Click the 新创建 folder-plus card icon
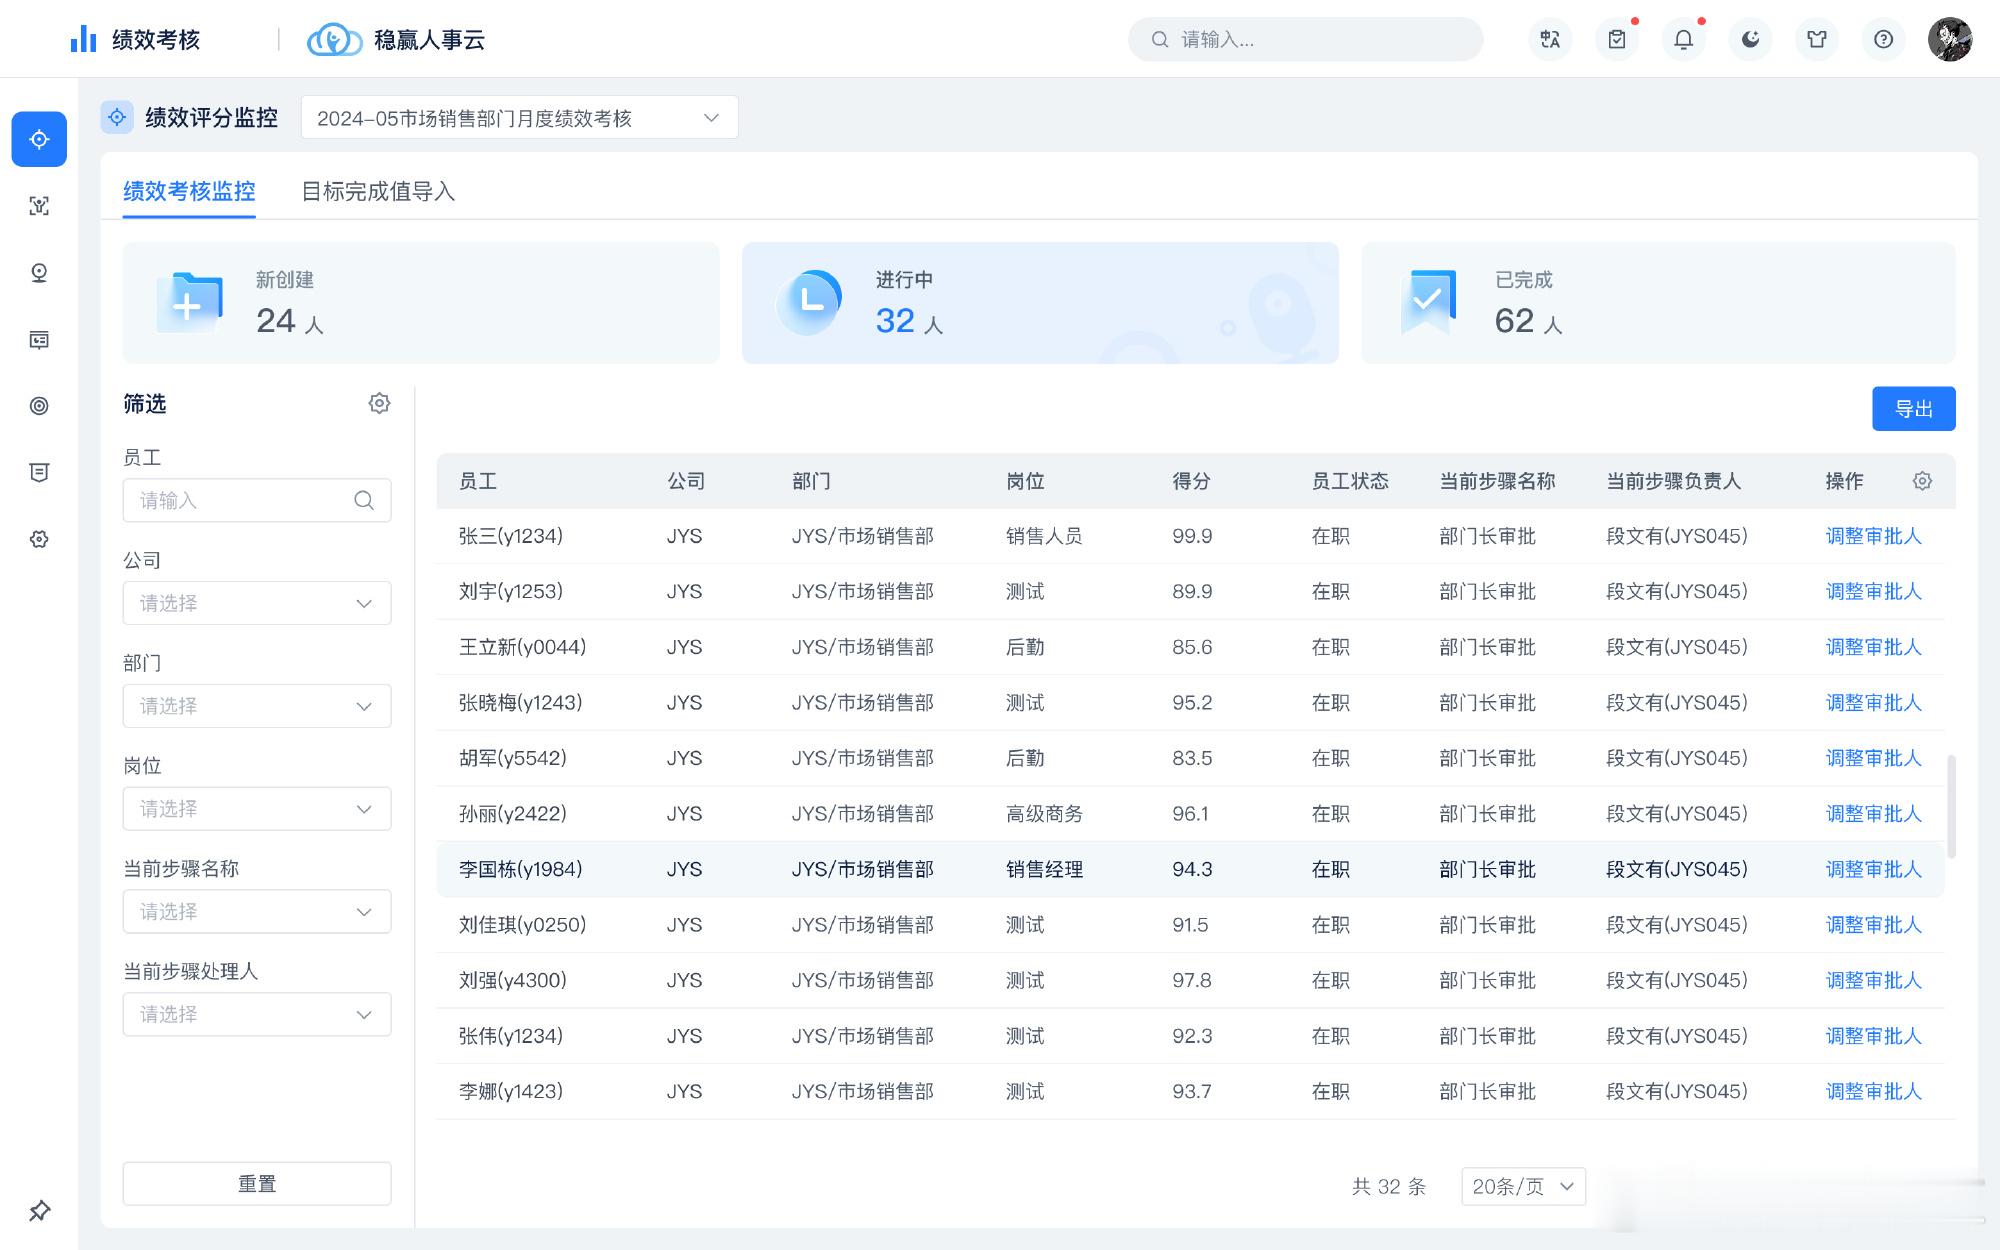Screen dimensions: 2000x1250 (189, 302)
